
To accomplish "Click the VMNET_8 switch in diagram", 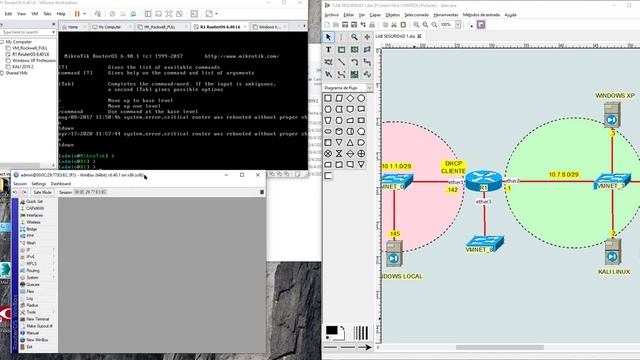I will [x=484, y=244].
